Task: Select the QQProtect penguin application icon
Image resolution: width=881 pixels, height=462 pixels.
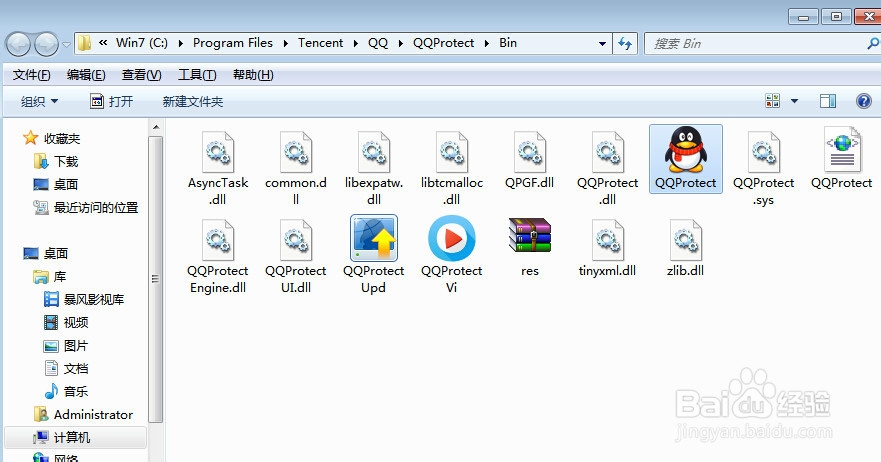Action: tap(685, 150)
